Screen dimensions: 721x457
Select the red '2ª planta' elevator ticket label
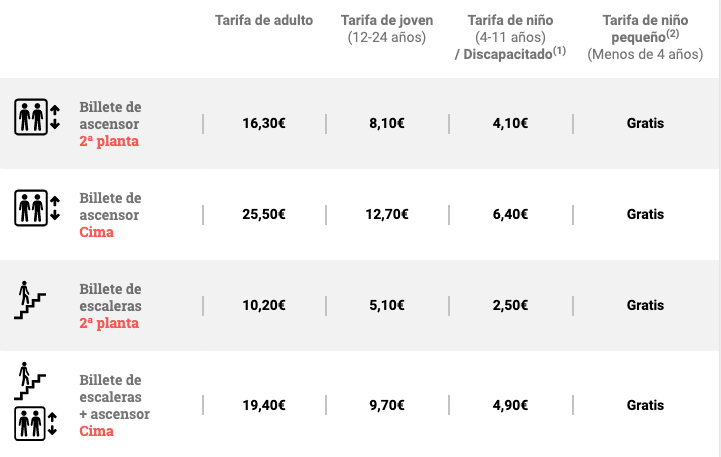109,141
